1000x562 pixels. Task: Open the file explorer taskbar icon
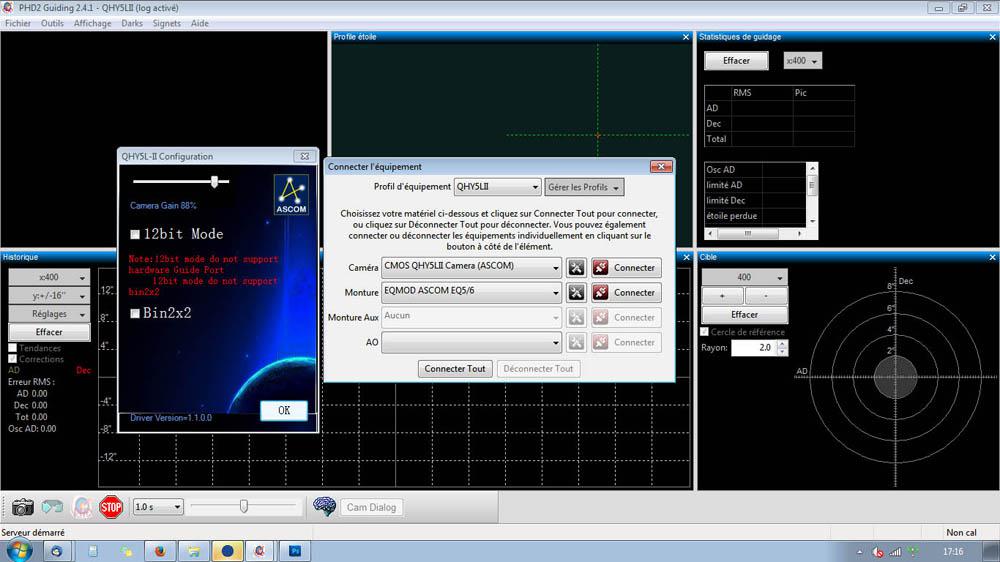[193, 551]
